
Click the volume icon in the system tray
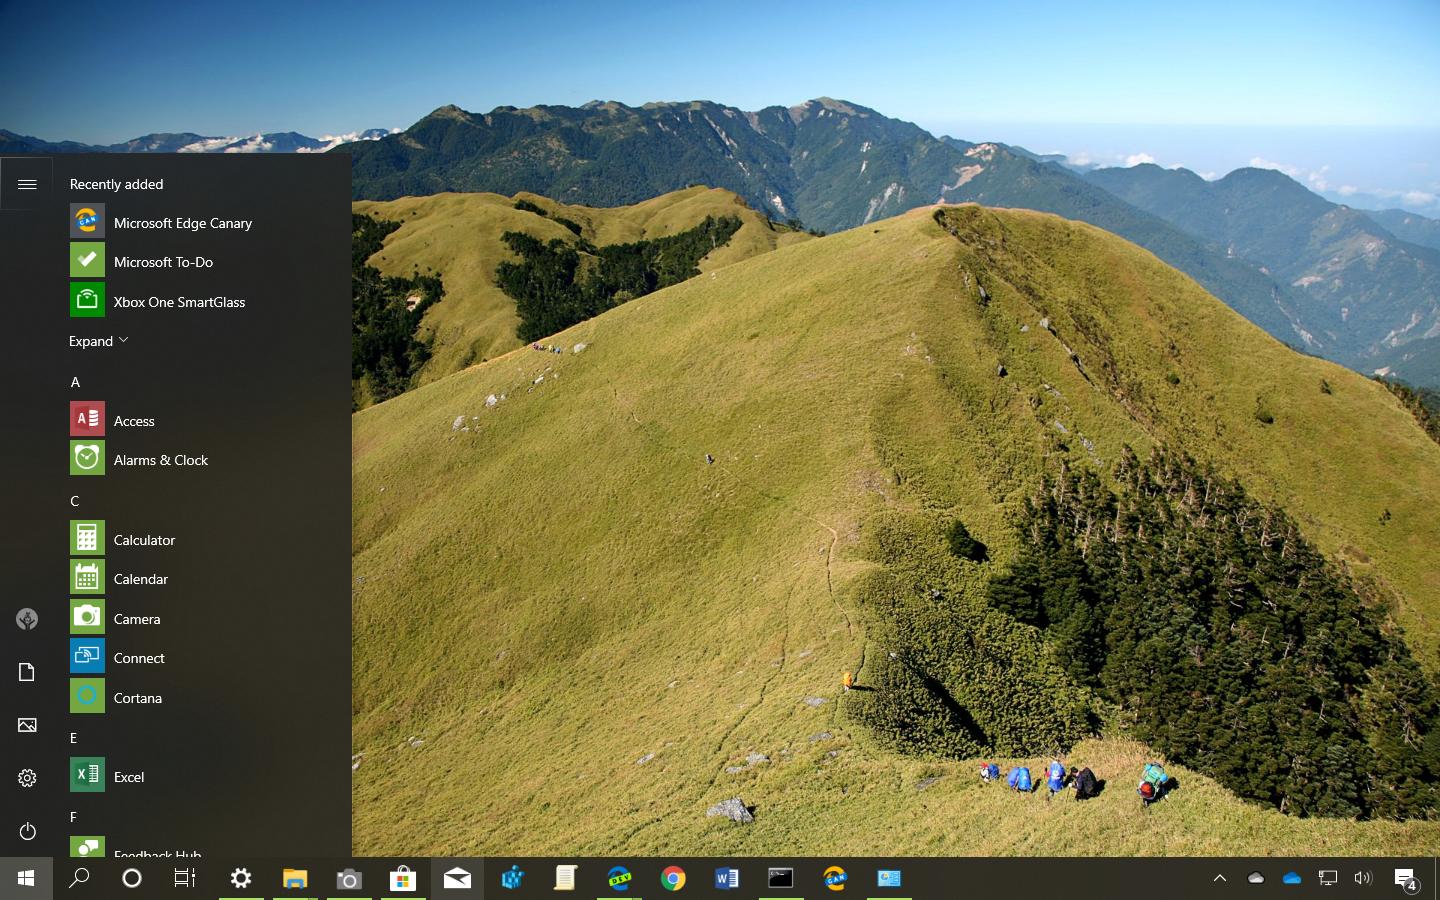pyautogui.click(x=1363, y=878)
